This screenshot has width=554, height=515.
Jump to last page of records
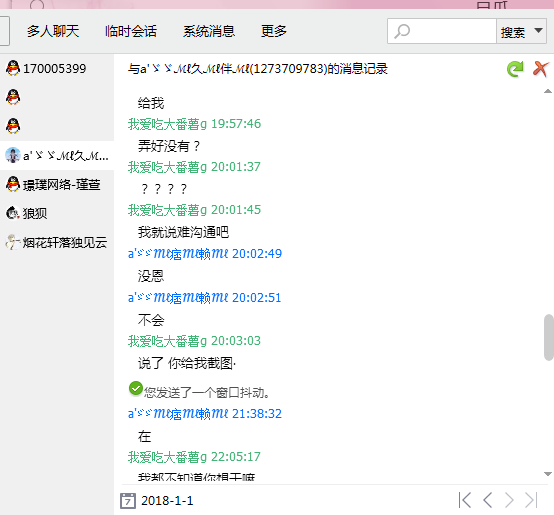pos(531,500)
